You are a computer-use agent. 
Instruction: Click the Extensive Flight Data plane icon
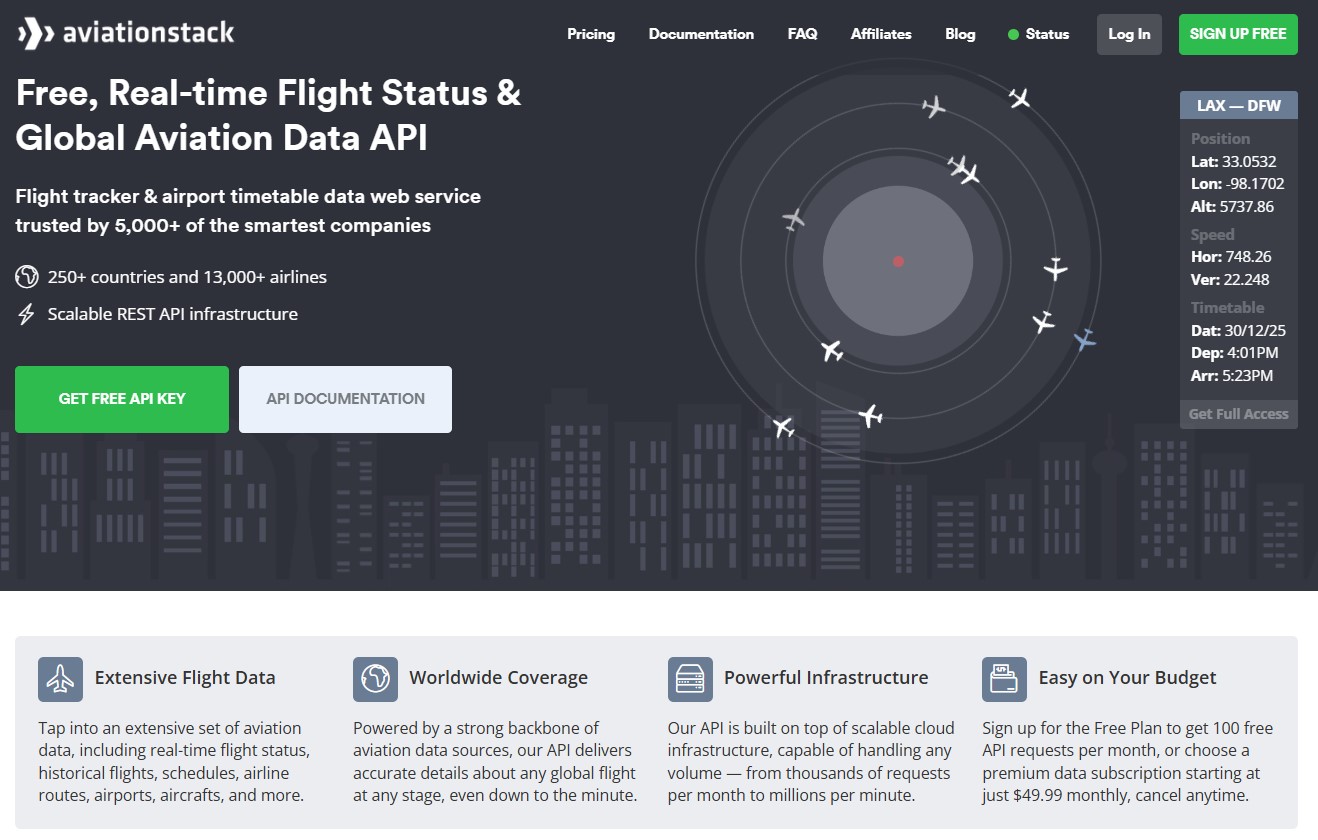click(x=60, y=678)
